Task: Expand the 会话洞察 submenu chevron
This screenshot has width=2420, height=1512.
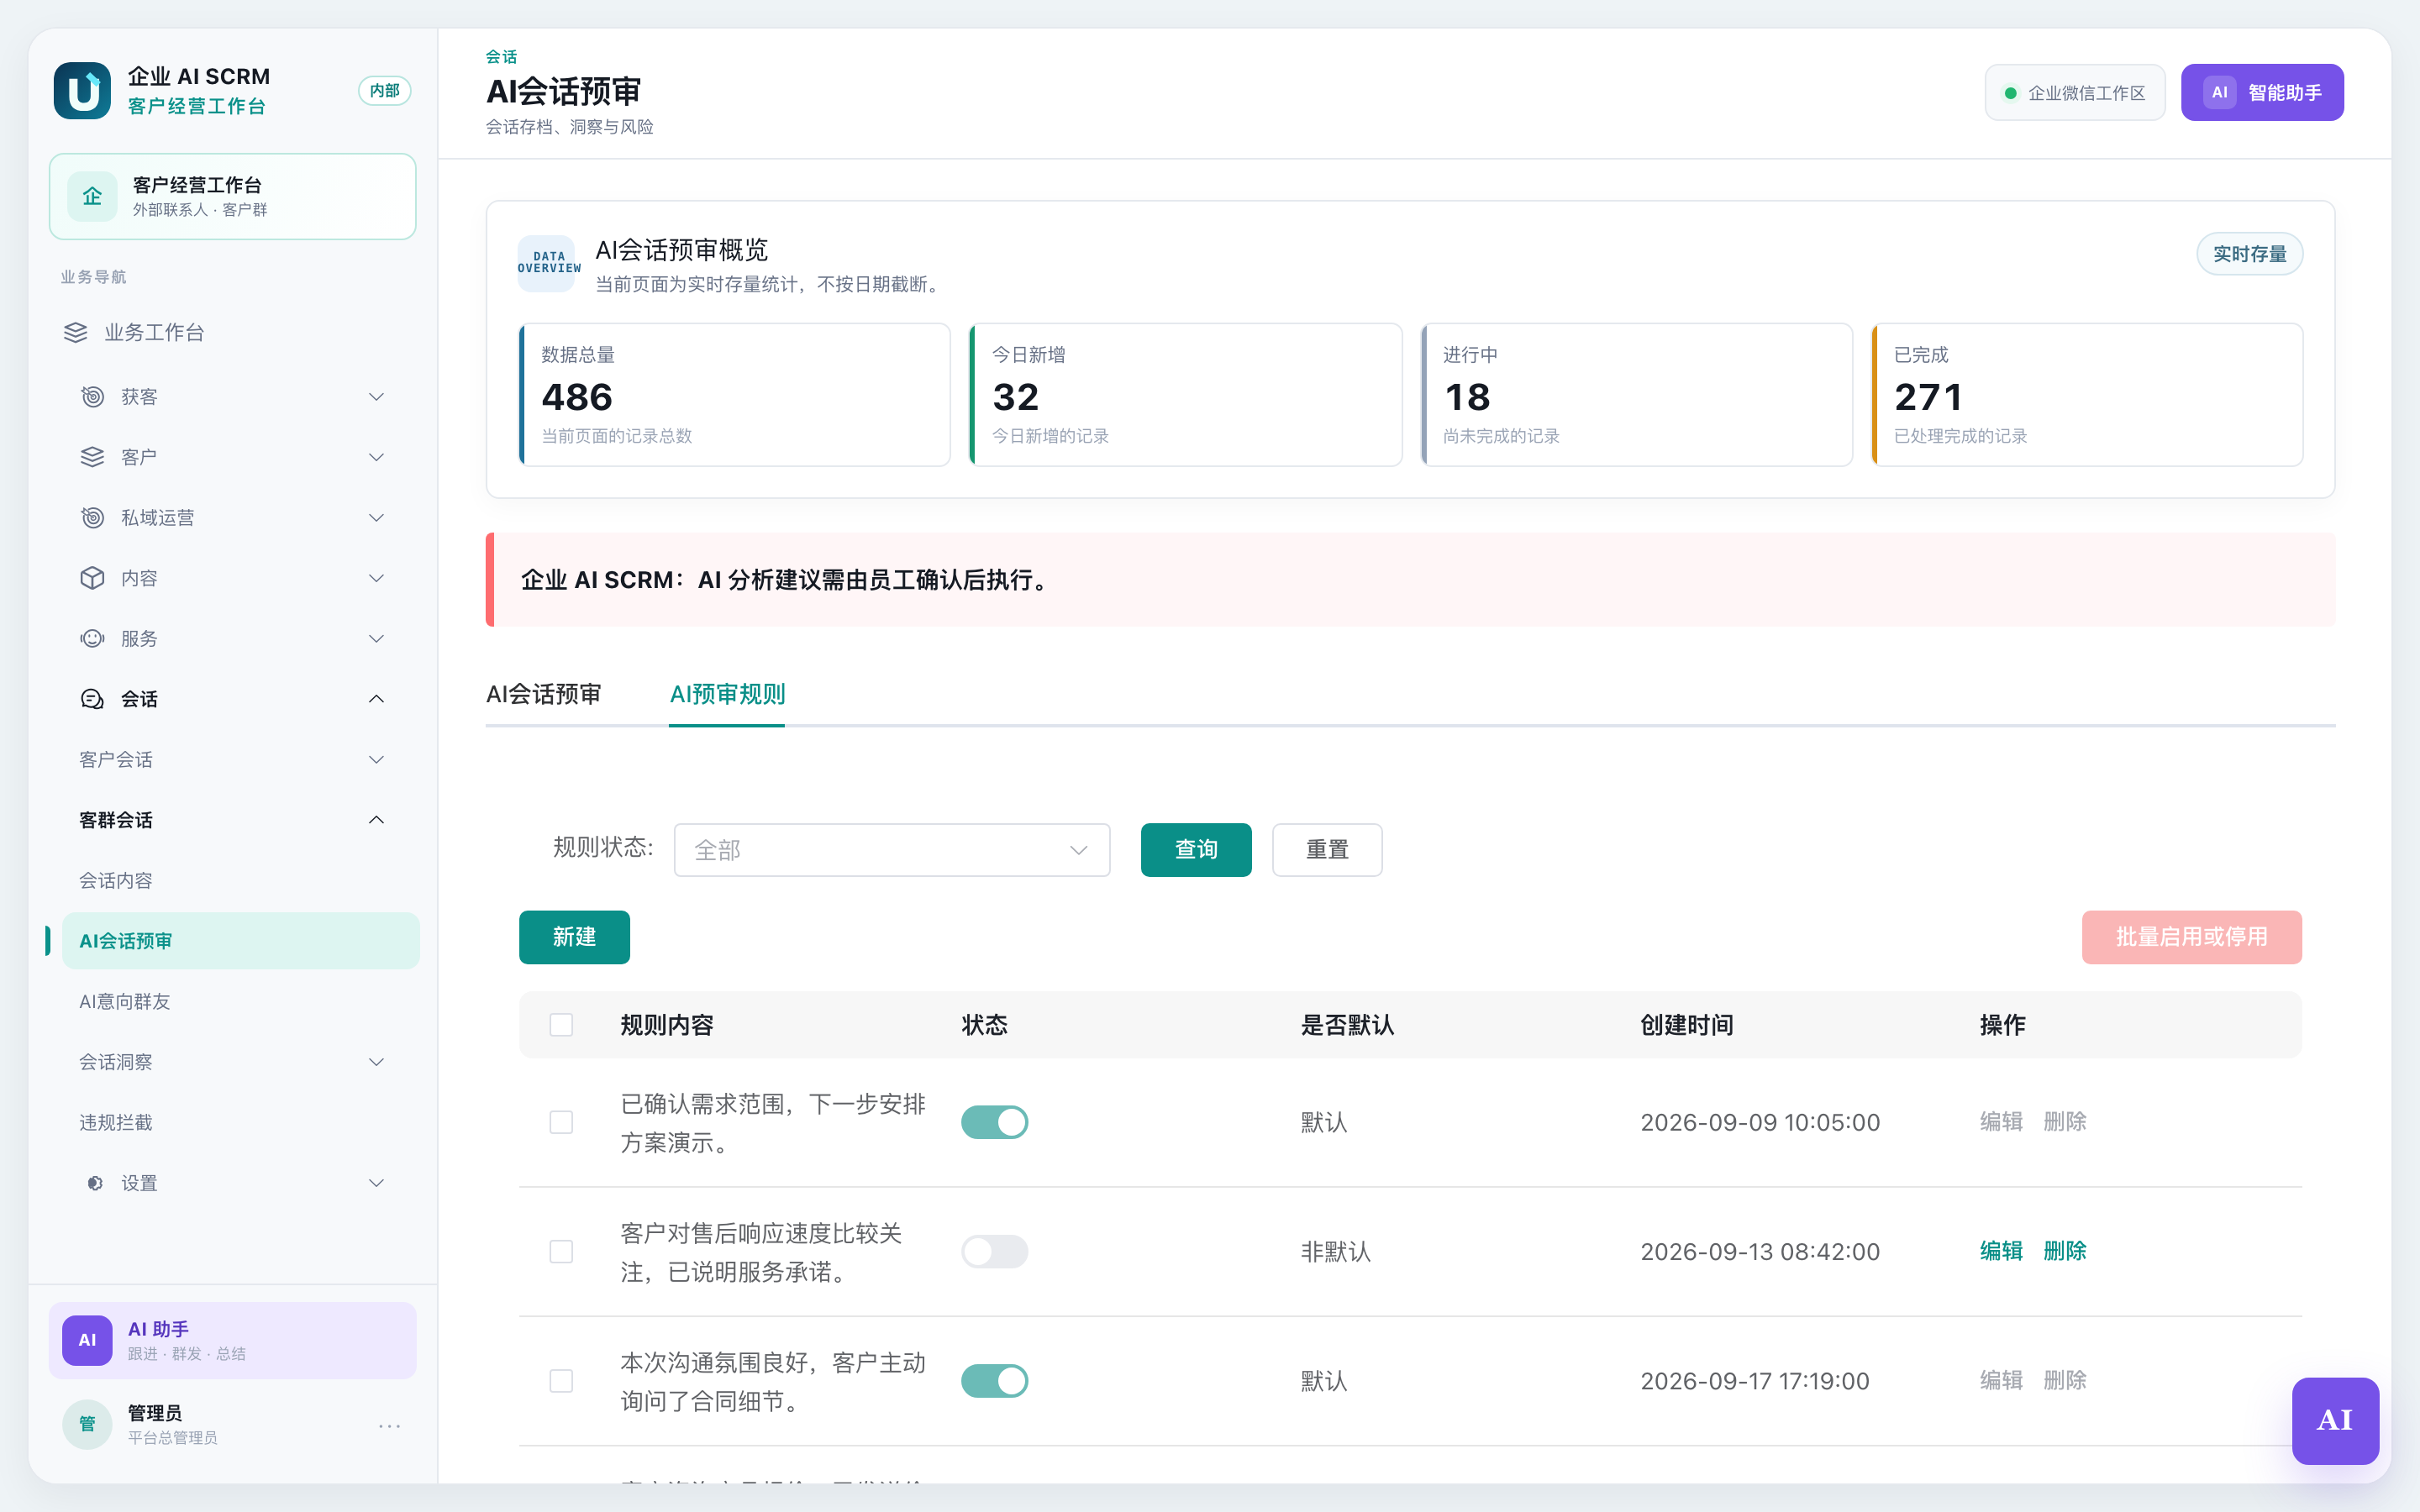Action: [376, 1062]
